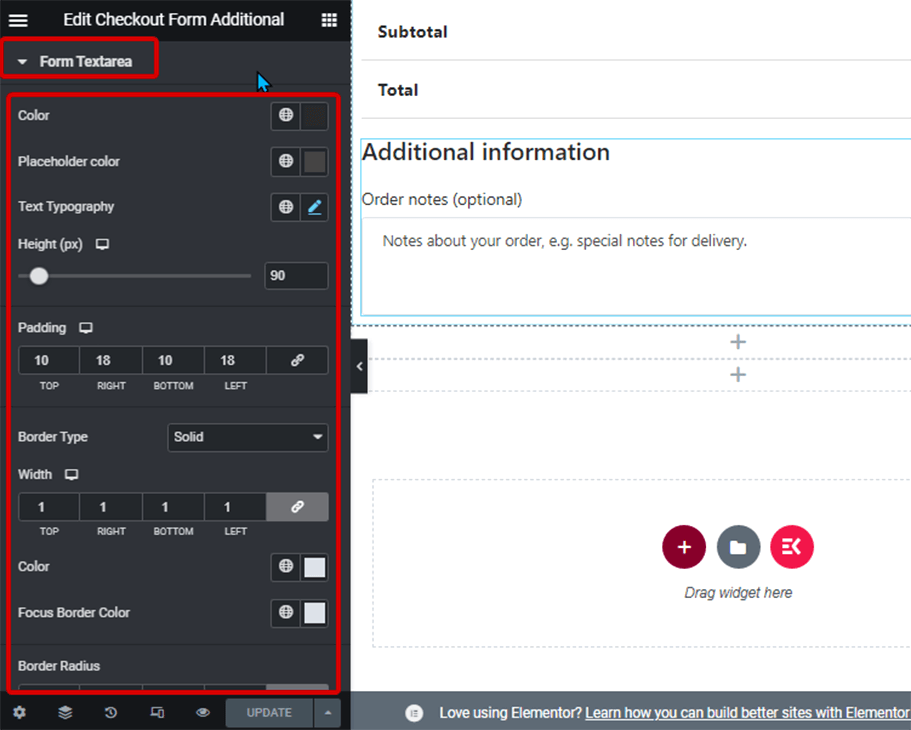Toggle linked values for border Width
Screen dimensions: 911x730
coord(297,507)
